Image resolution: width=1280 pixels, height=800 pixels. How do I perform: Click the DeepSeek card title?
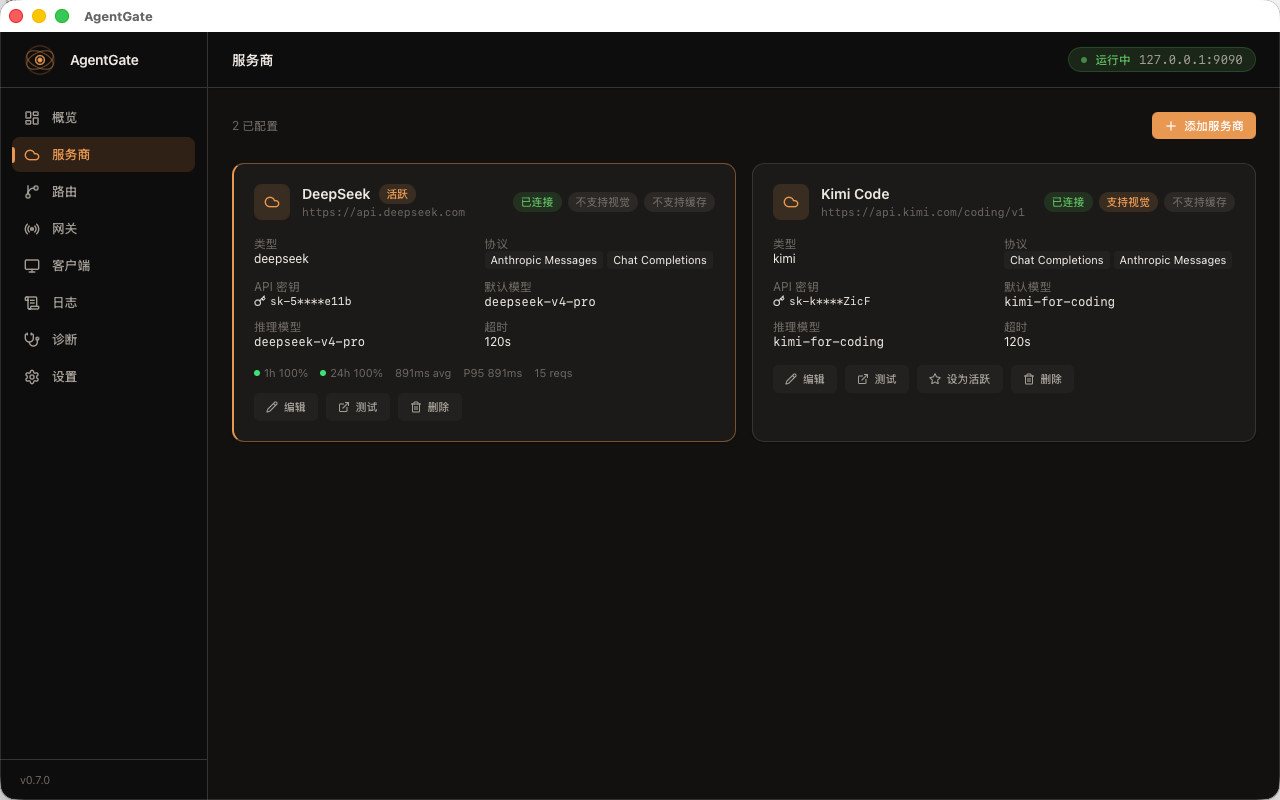point(336,194)
